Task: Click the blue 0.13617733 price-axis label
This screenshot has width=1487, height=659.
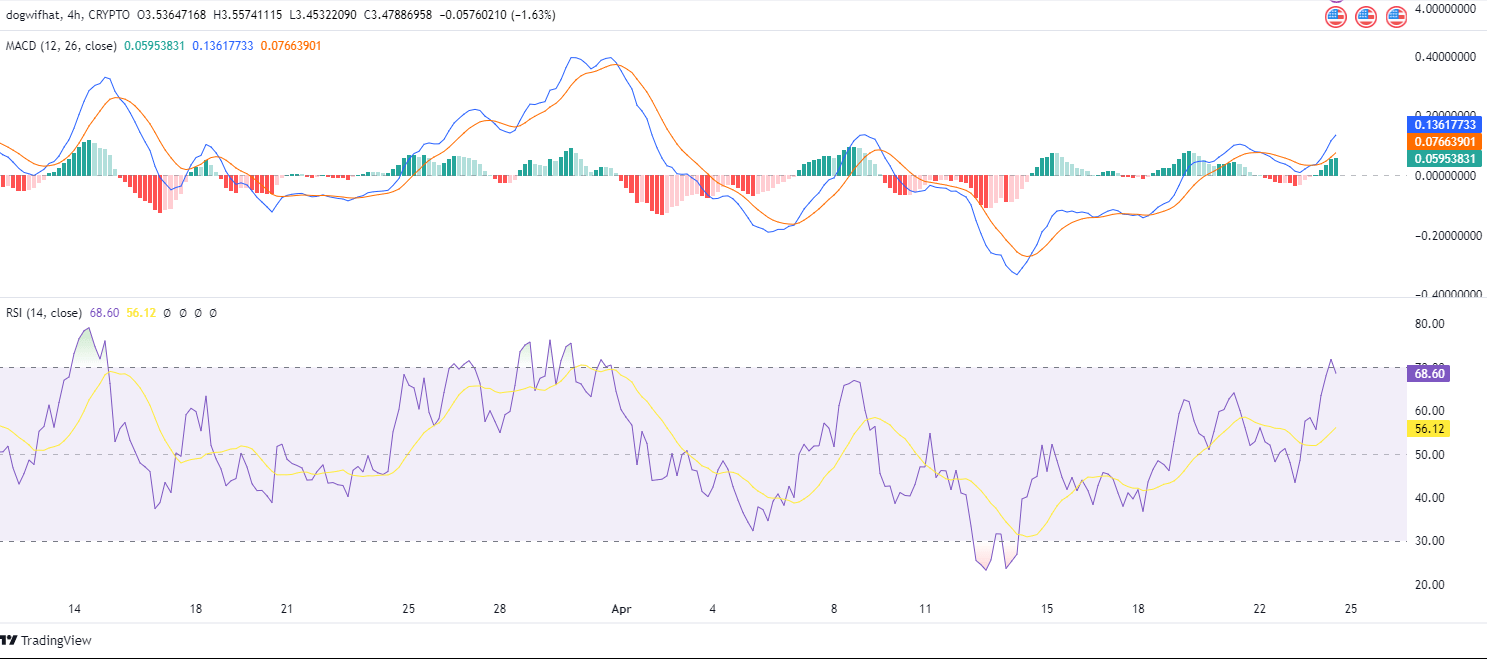Action: pos(1444,125)
